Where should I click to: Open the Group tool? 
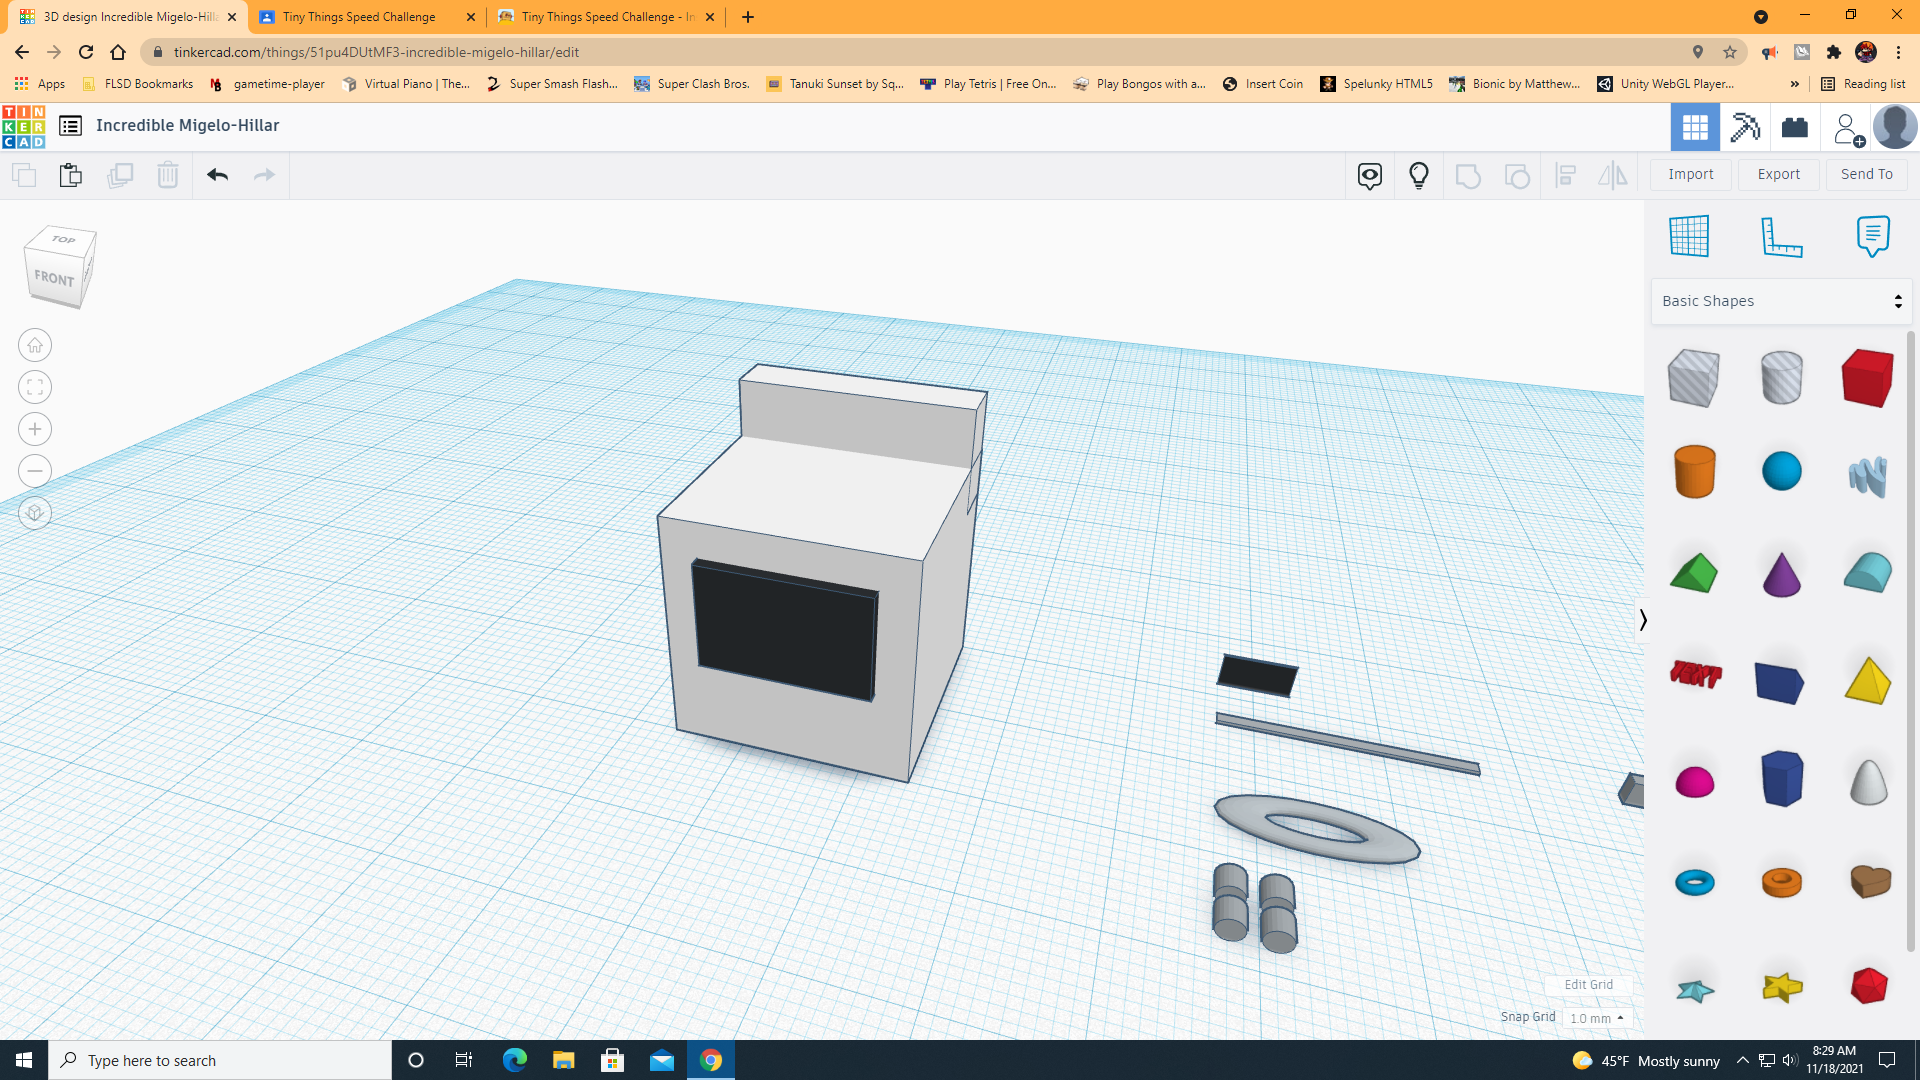(1468, 175)
